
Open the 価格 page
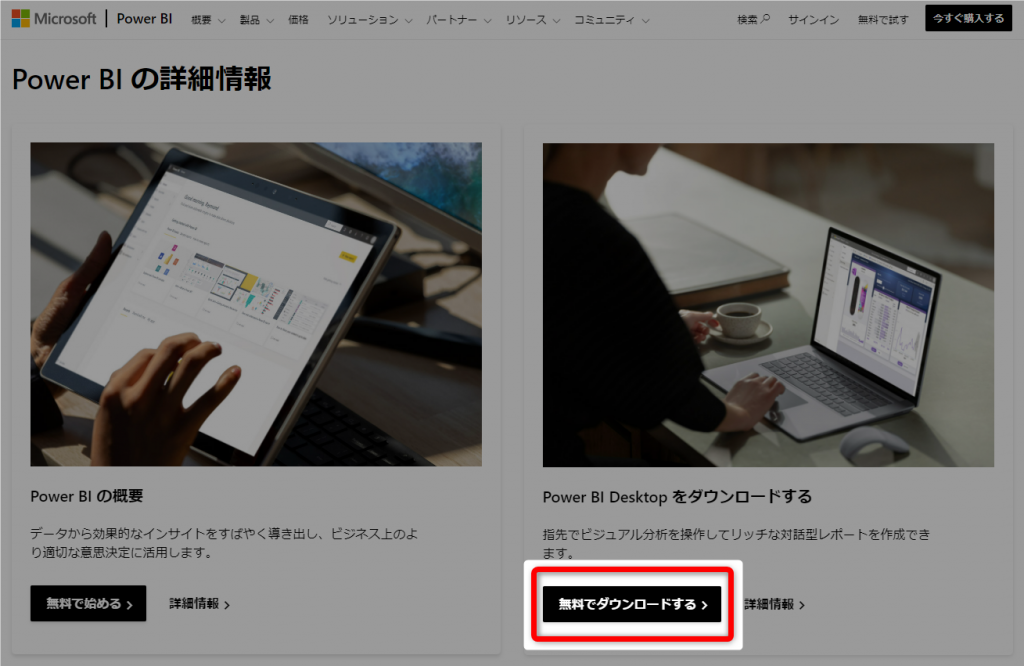tap(298, 20)
